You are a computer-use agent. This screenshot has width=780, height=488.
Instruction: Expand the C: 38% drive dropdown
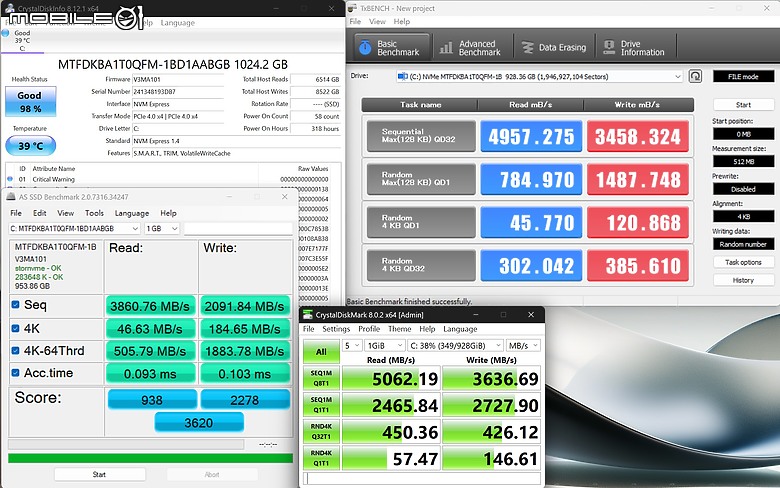(455, 346)
